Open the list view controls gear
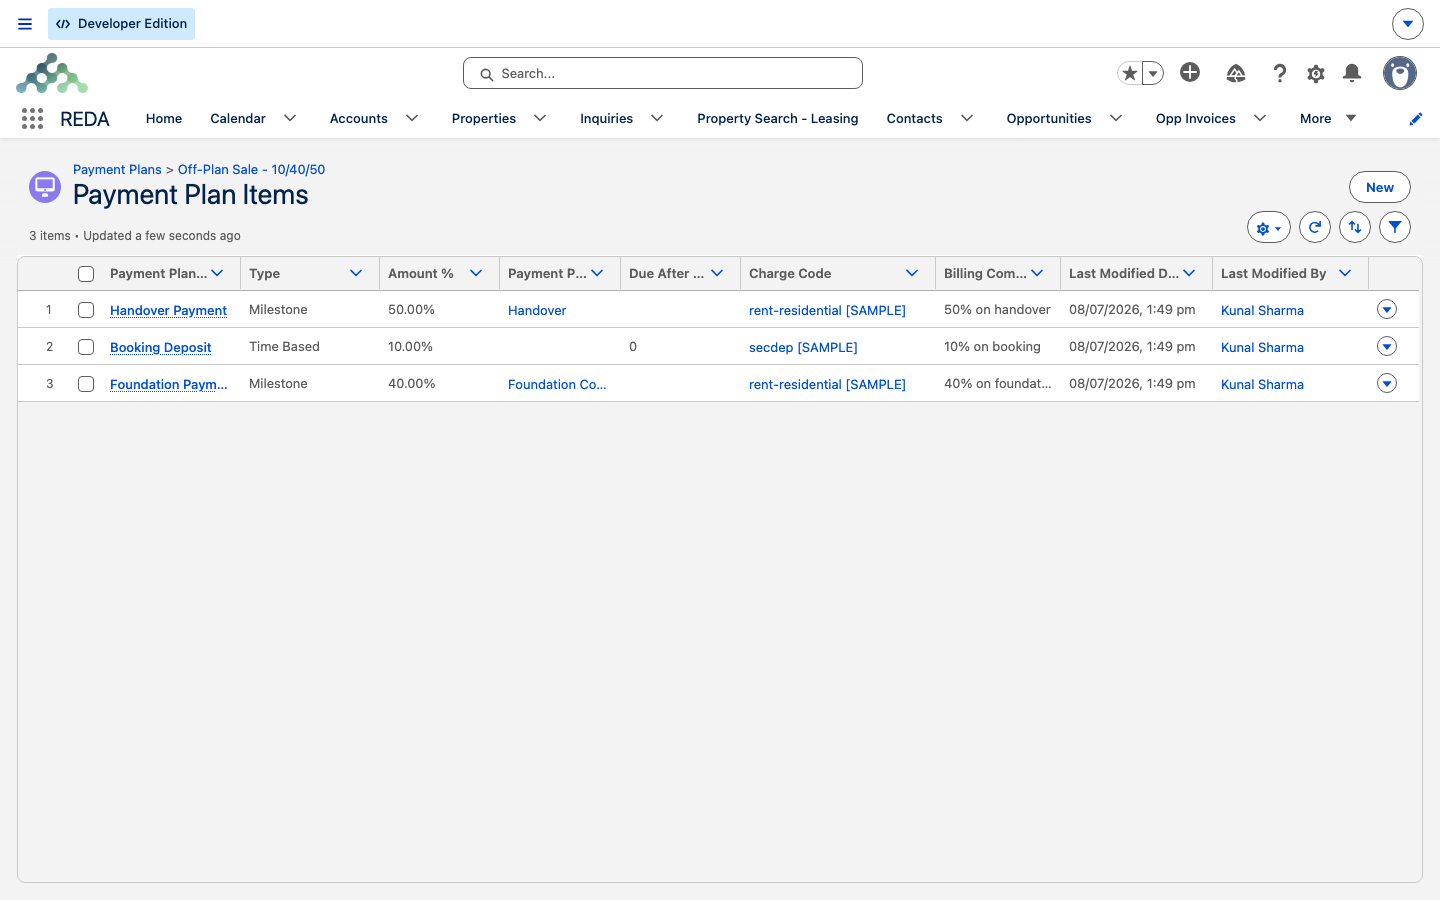1440x900 pixels. (1269, 228)
